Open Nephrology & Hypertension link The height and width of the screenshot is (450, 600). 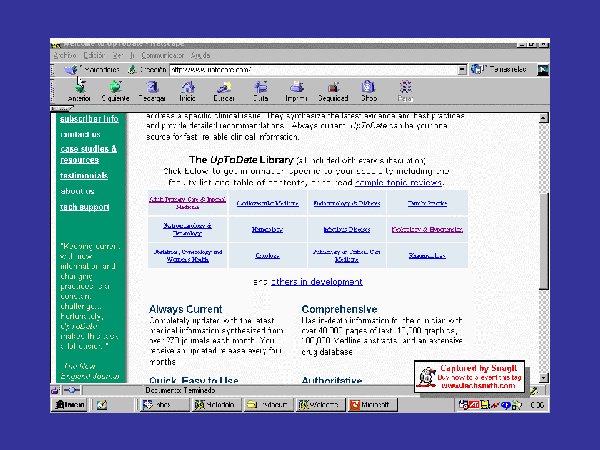coord(427,229)
